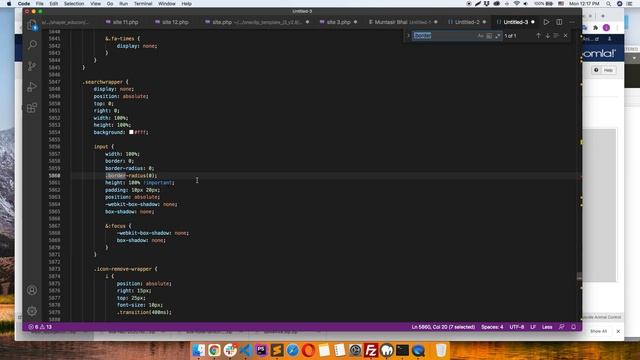Click the #fff color swatch

click(131, 132)
